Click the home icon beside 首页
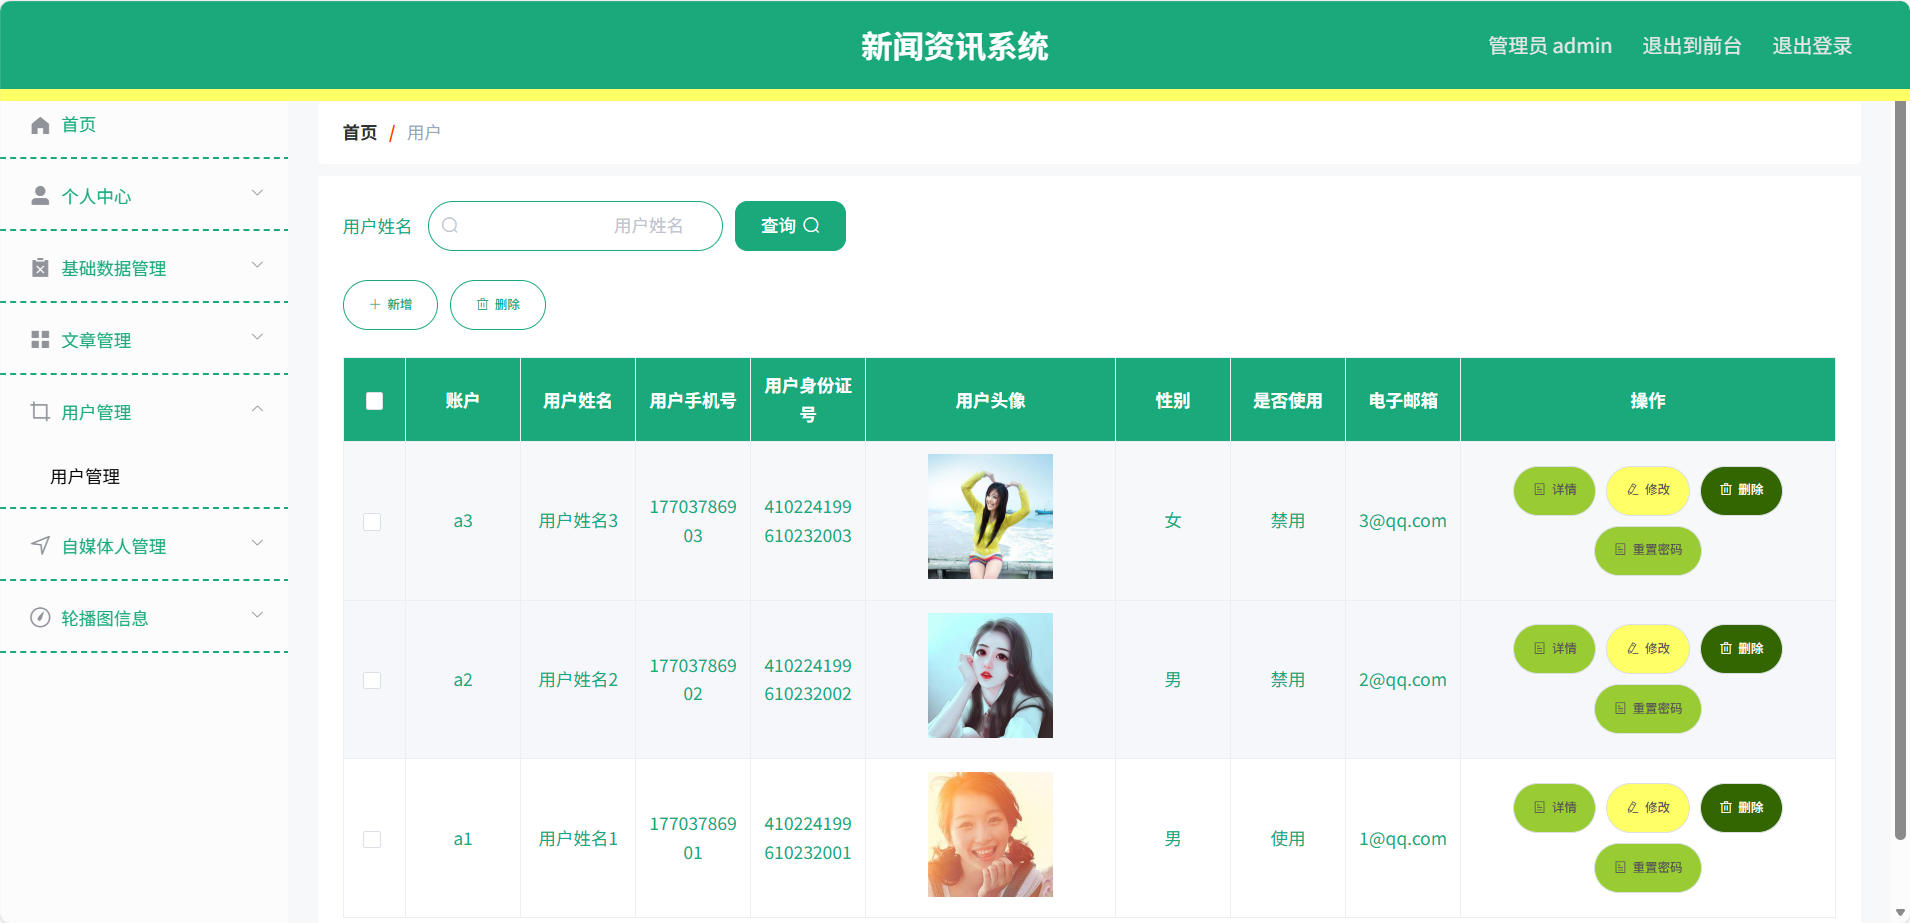 pos(40,125)
